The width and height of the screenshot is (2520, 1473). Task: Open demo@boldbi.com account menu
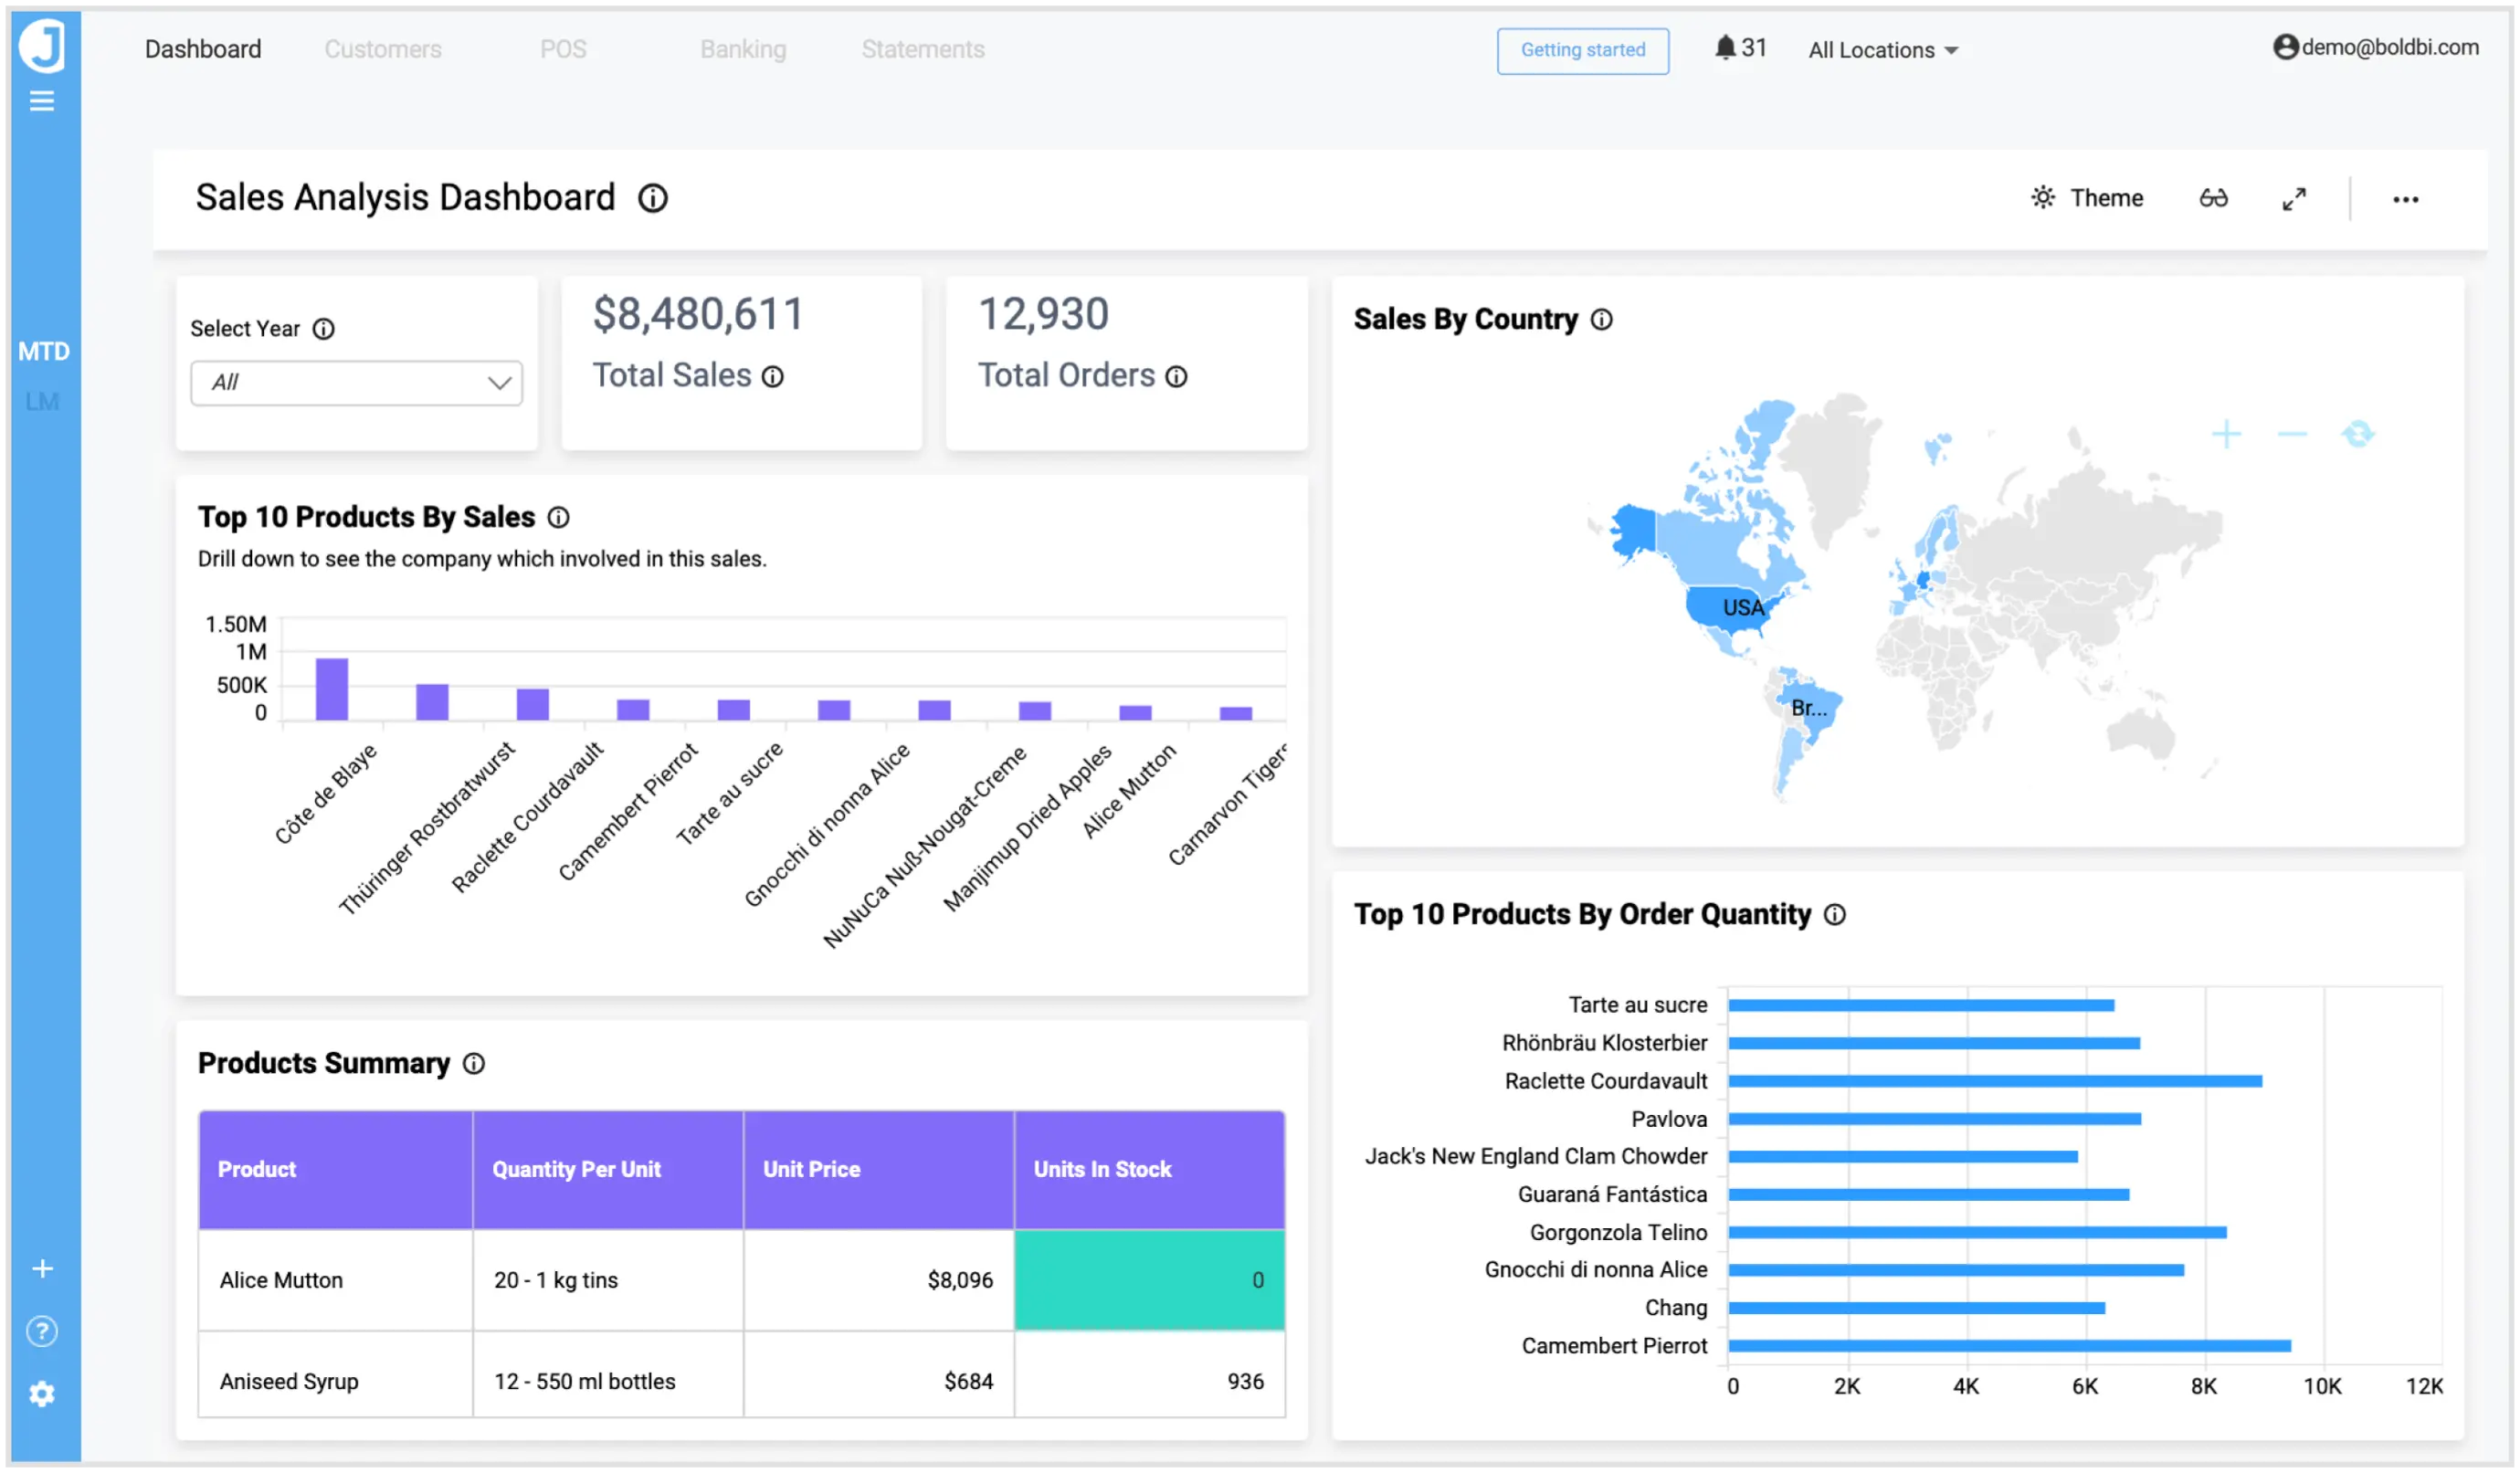[2375, 47]
